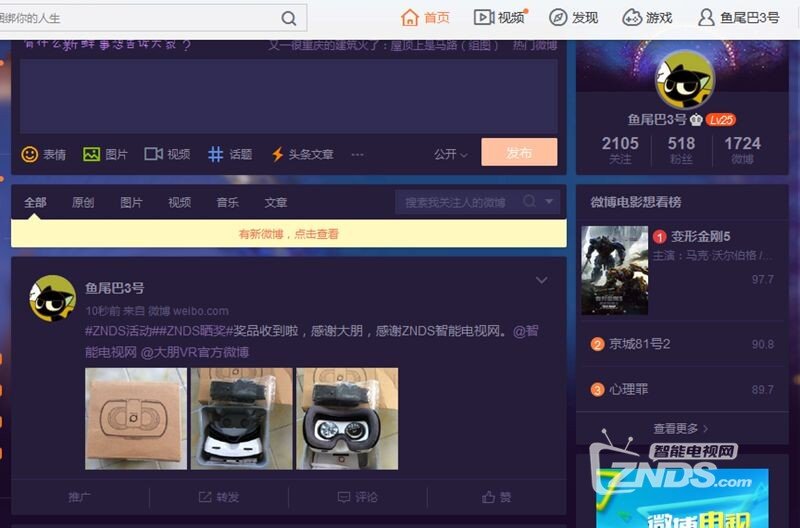Click the 评论 comment icon on the post
Image resolution: width=800 pixels, height=528 pixels.
pyautogui.click(x=344, y=496)
